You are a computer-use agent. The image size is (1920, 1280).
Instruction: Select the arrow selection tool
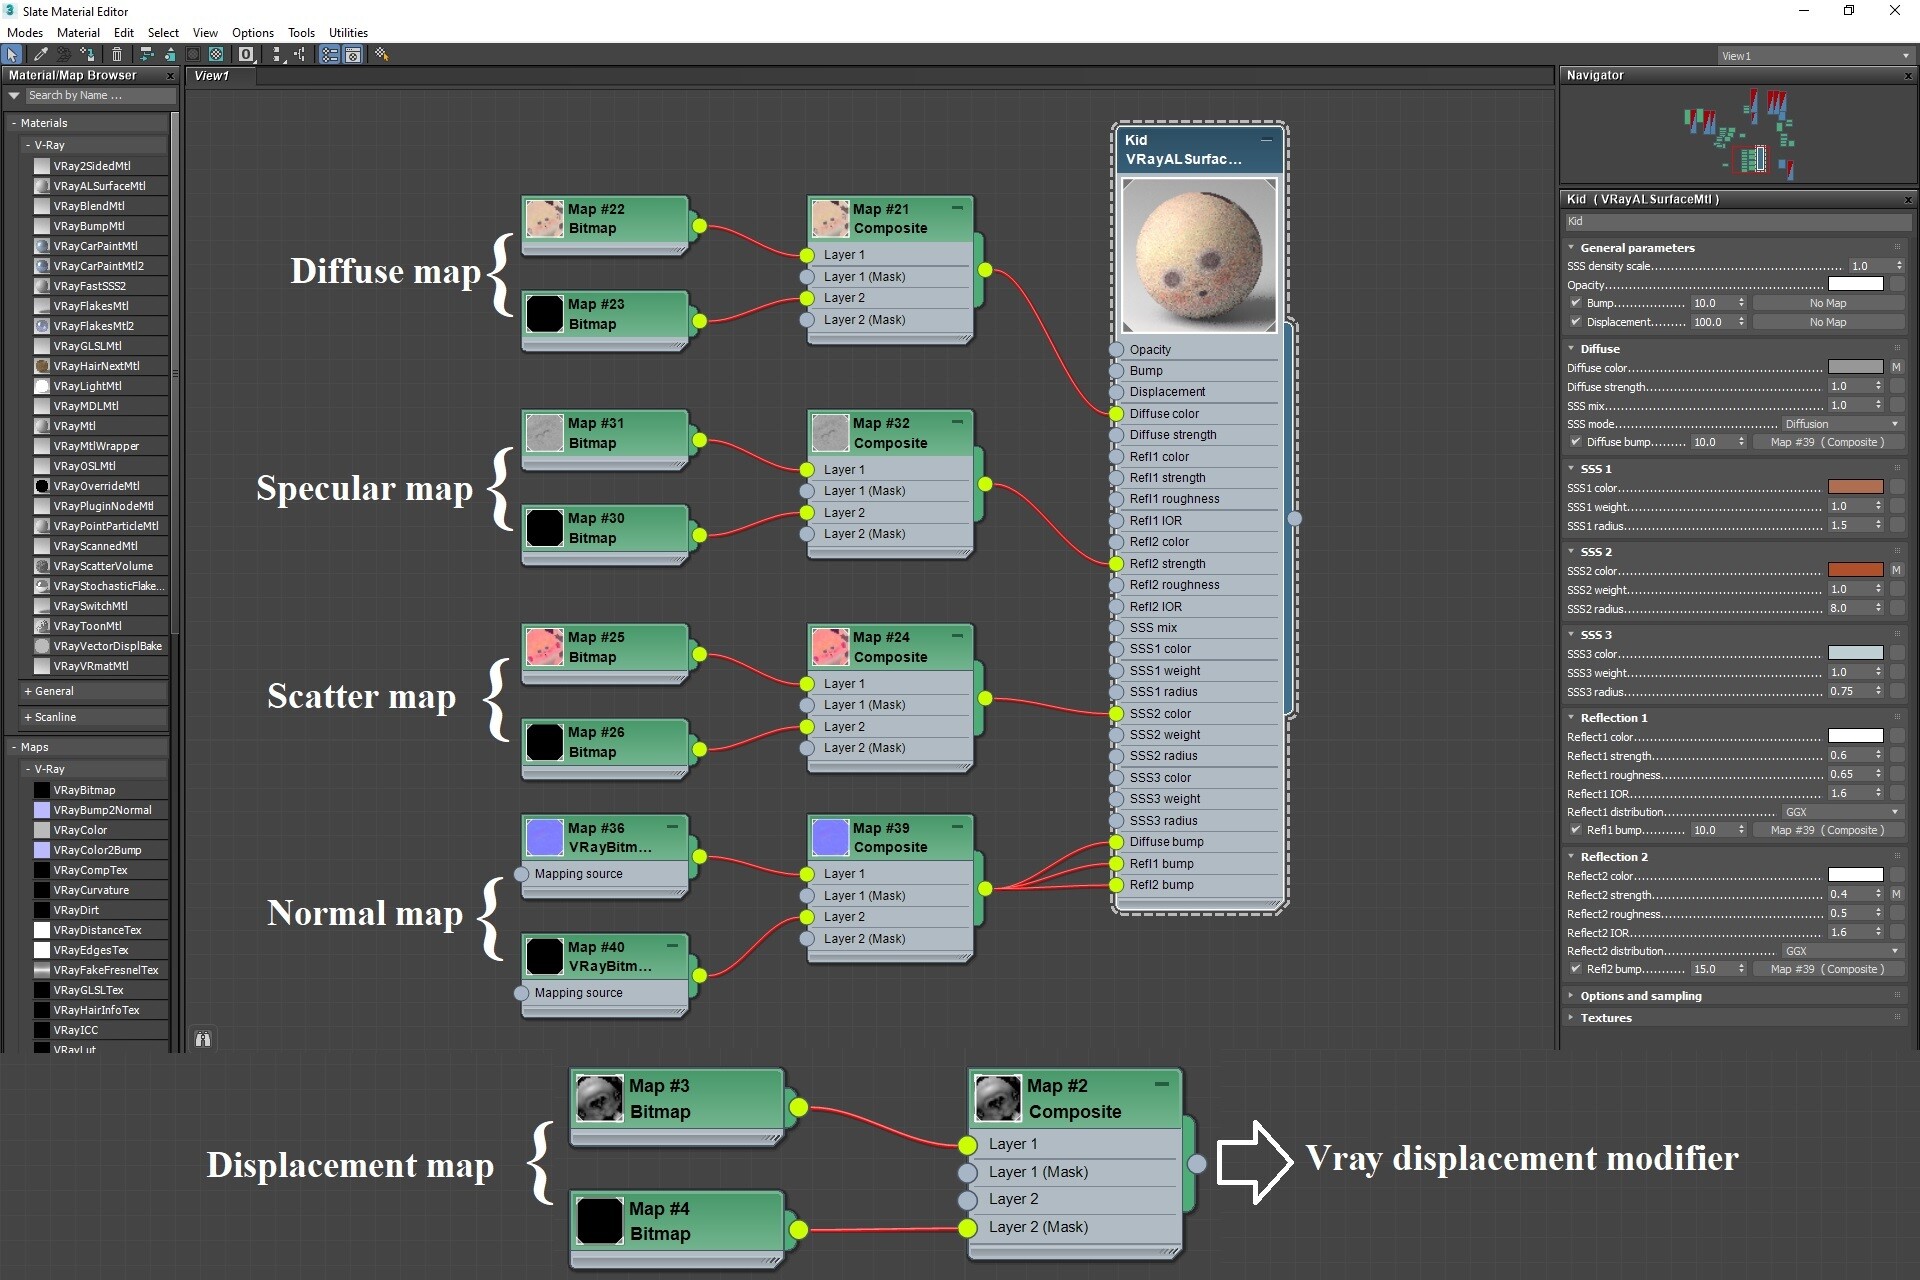[x=12, y=55]
